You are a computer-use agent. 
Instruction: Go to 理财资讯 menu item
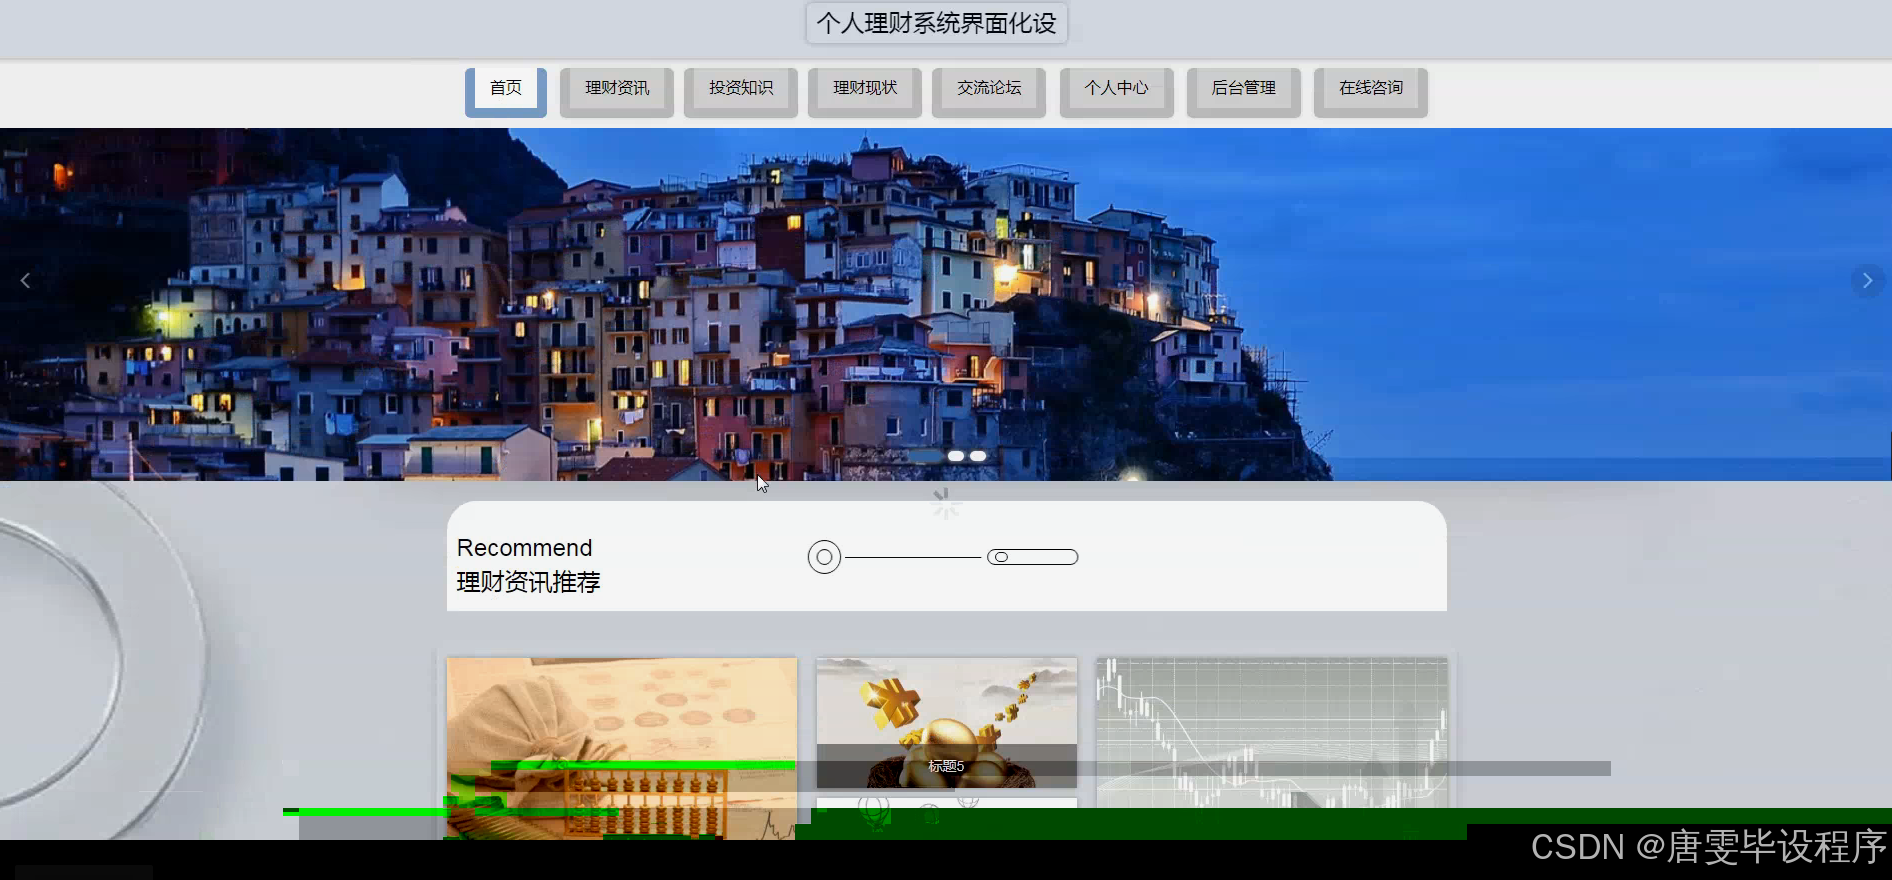click(x=617, y=92)
